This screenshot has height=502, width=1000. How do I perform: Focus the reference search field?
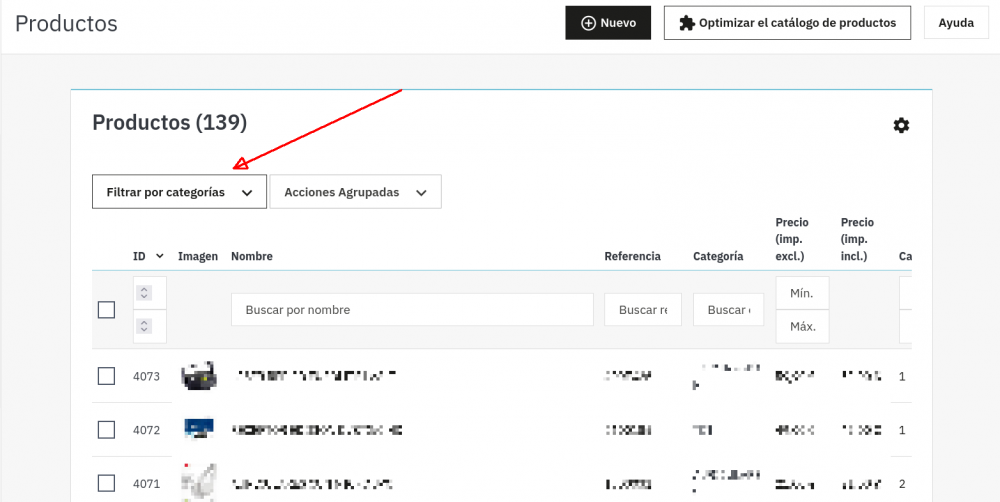click(643, 310)
